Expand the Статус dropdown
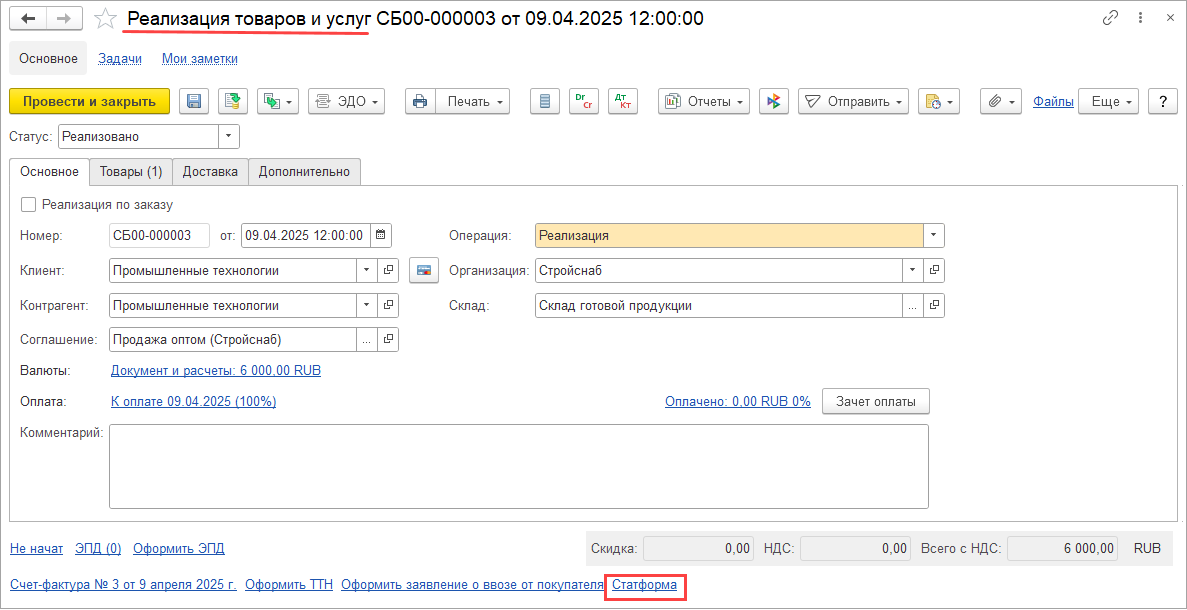 click(x=229, y=137)
